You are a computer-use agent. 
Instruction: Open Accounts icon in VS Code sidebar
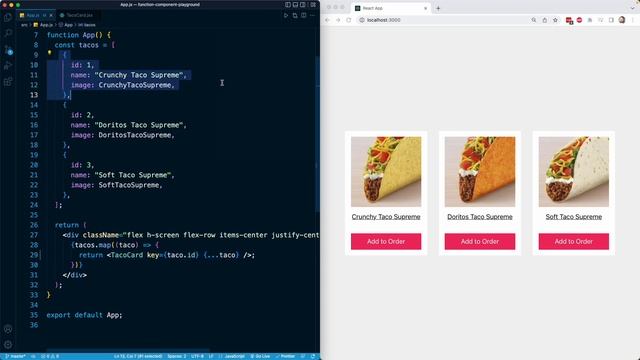pos(8,329)
